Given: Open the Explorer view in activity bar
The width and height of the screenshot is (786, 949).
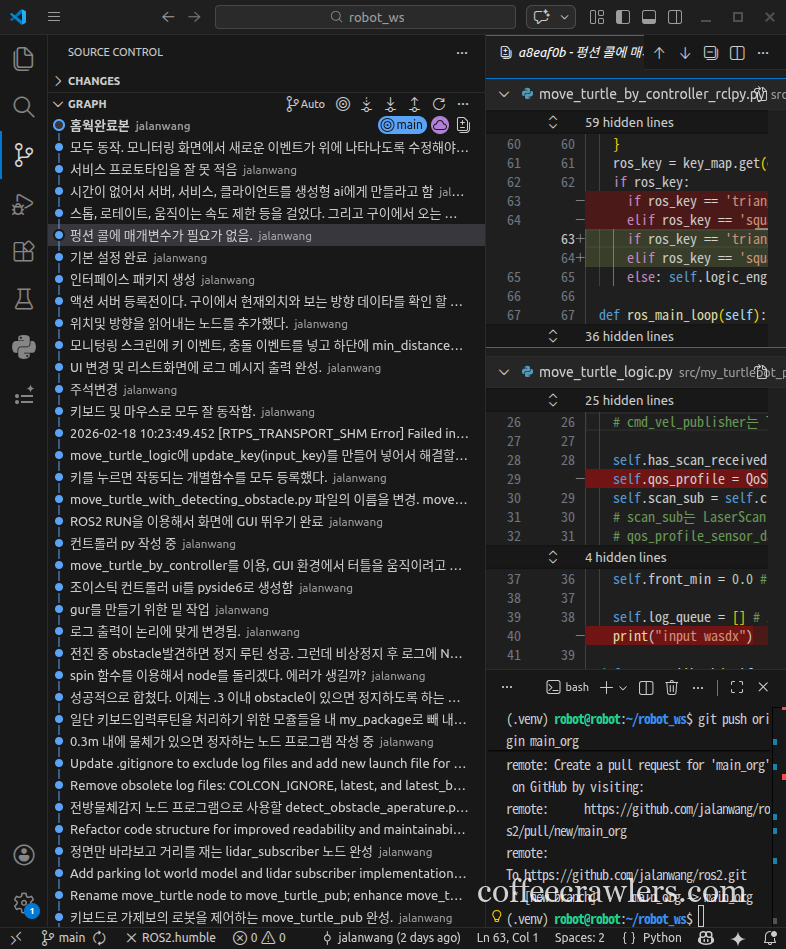Looking at the screenshot, I should [23, 58].
